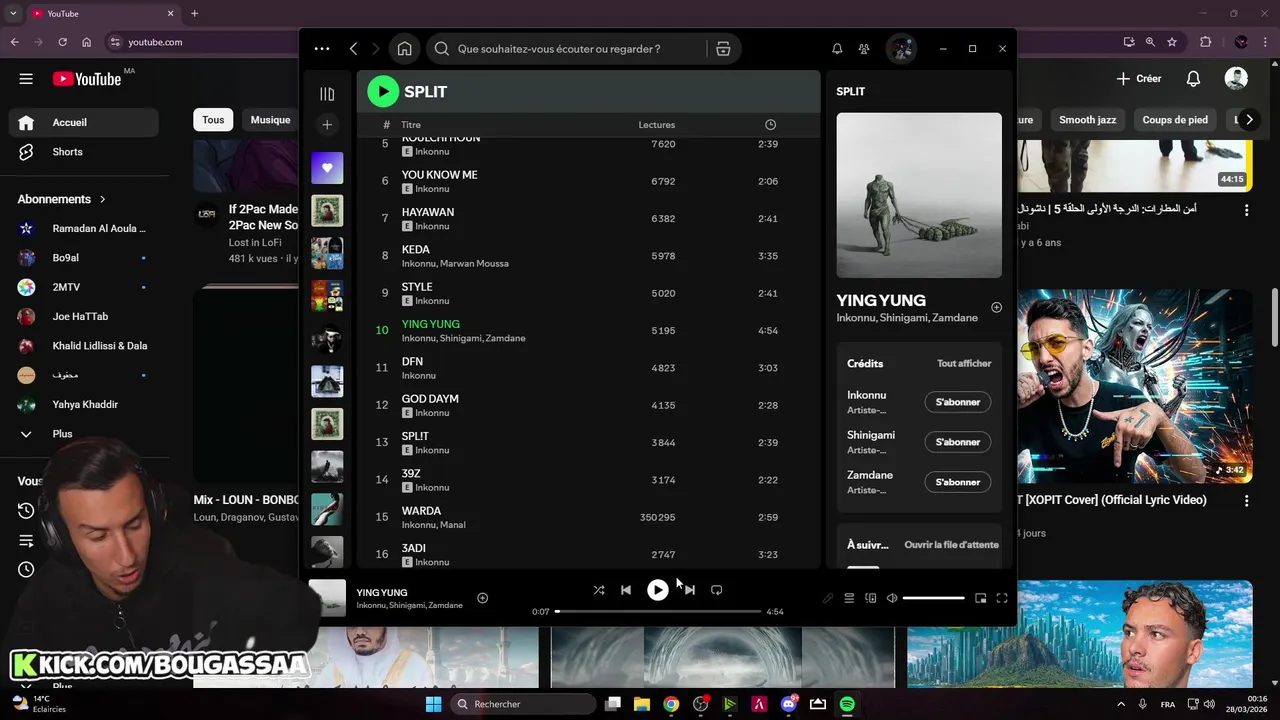Sort tracks by Lectures column
Viewport: 1280px width, 720px height.
click(657, 125)
